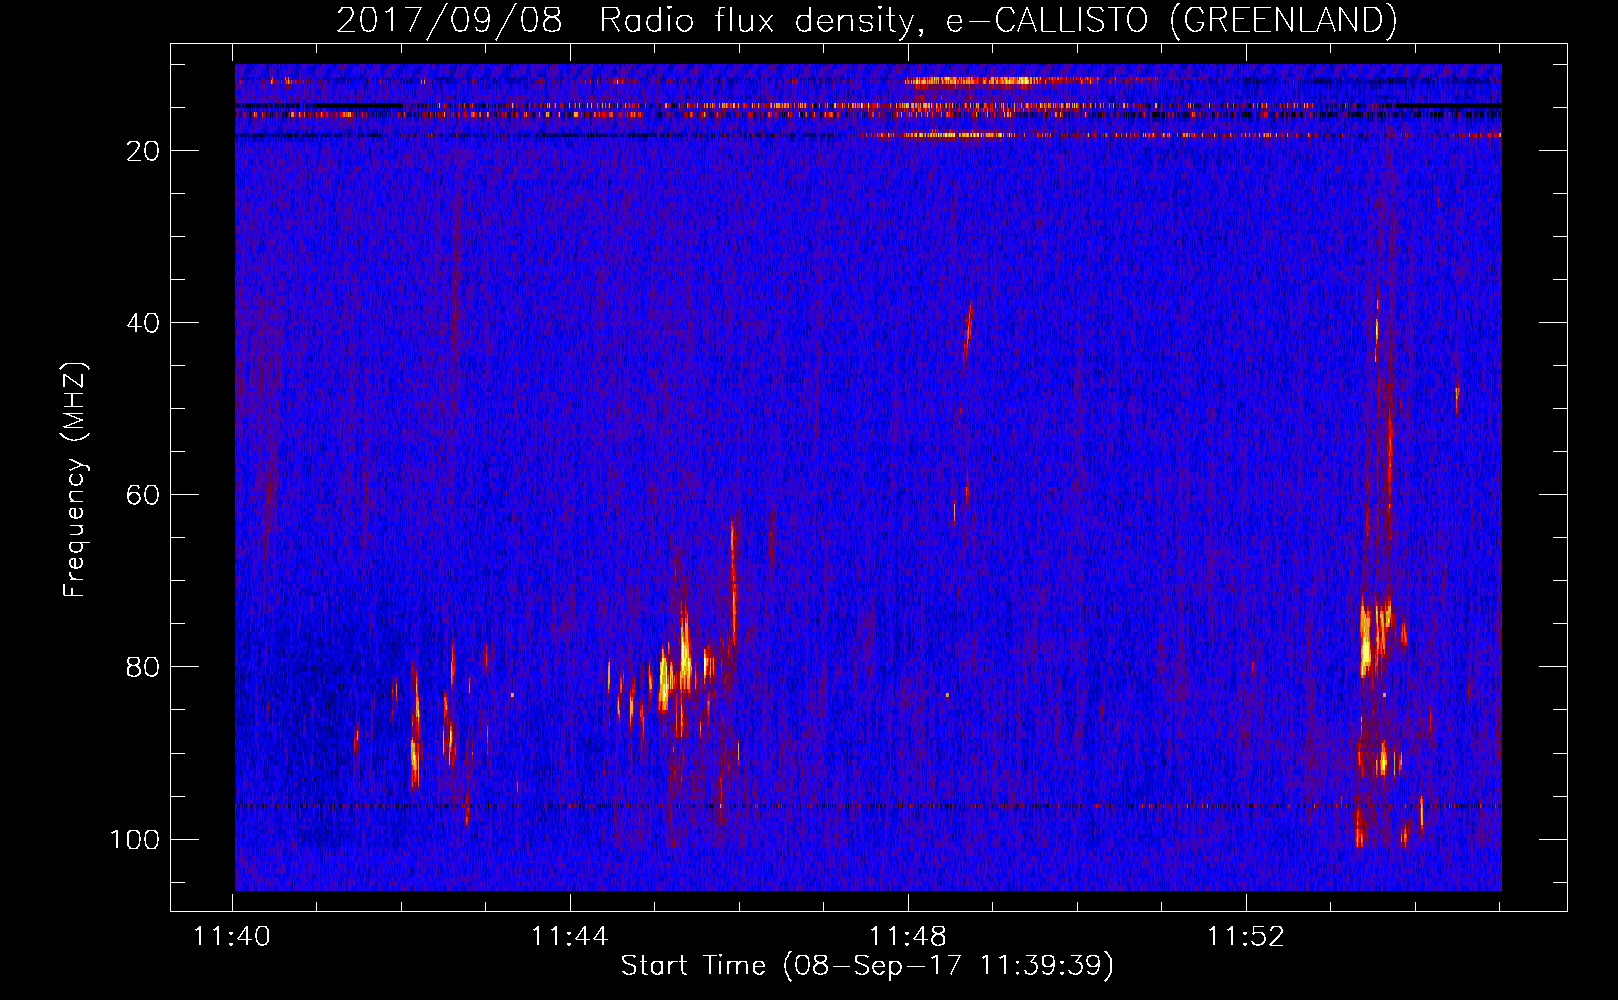The height and width of the screenshot is (1000, 1618).
Task: Click the "Frequency (MHZ)" y-axis label
Action: click(75, 480)
